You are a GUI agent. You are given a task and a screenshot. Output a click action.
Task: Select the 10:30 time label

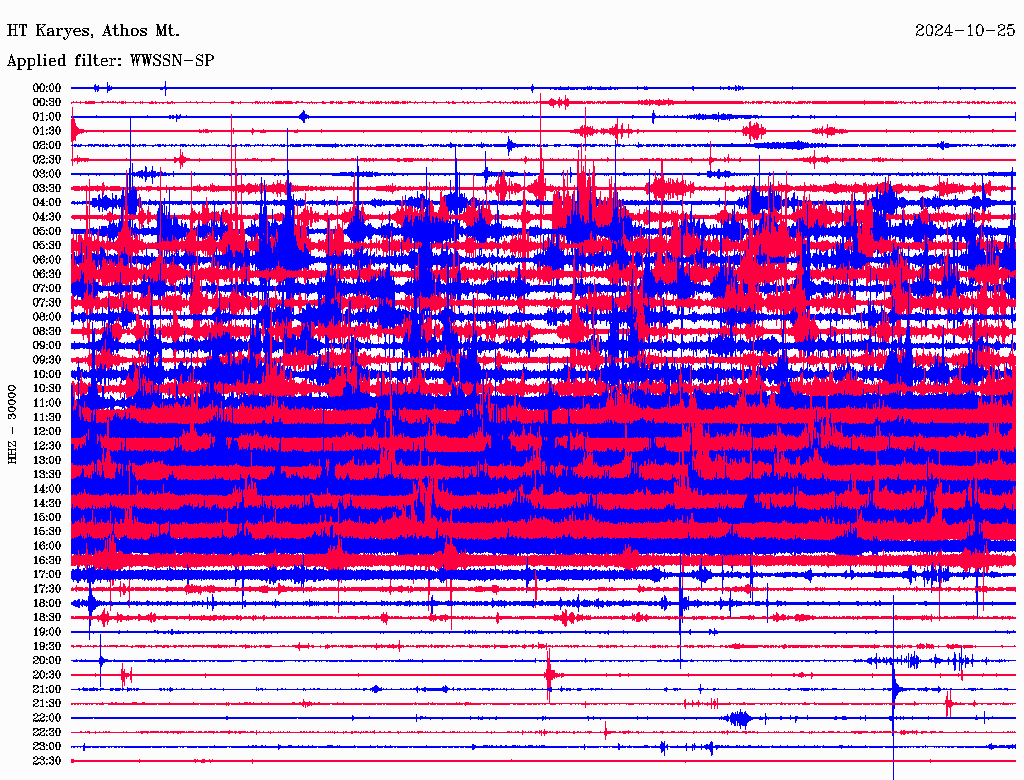[47, 389]
